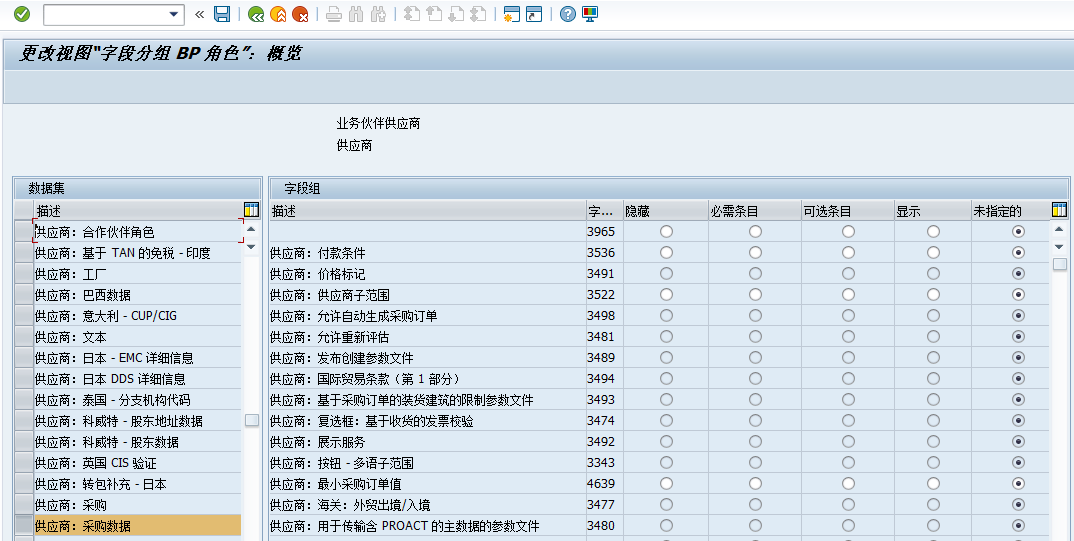Click the orange Exit icon
Viewport: 1074px width, 541px height.
click(x=278, y=14)
